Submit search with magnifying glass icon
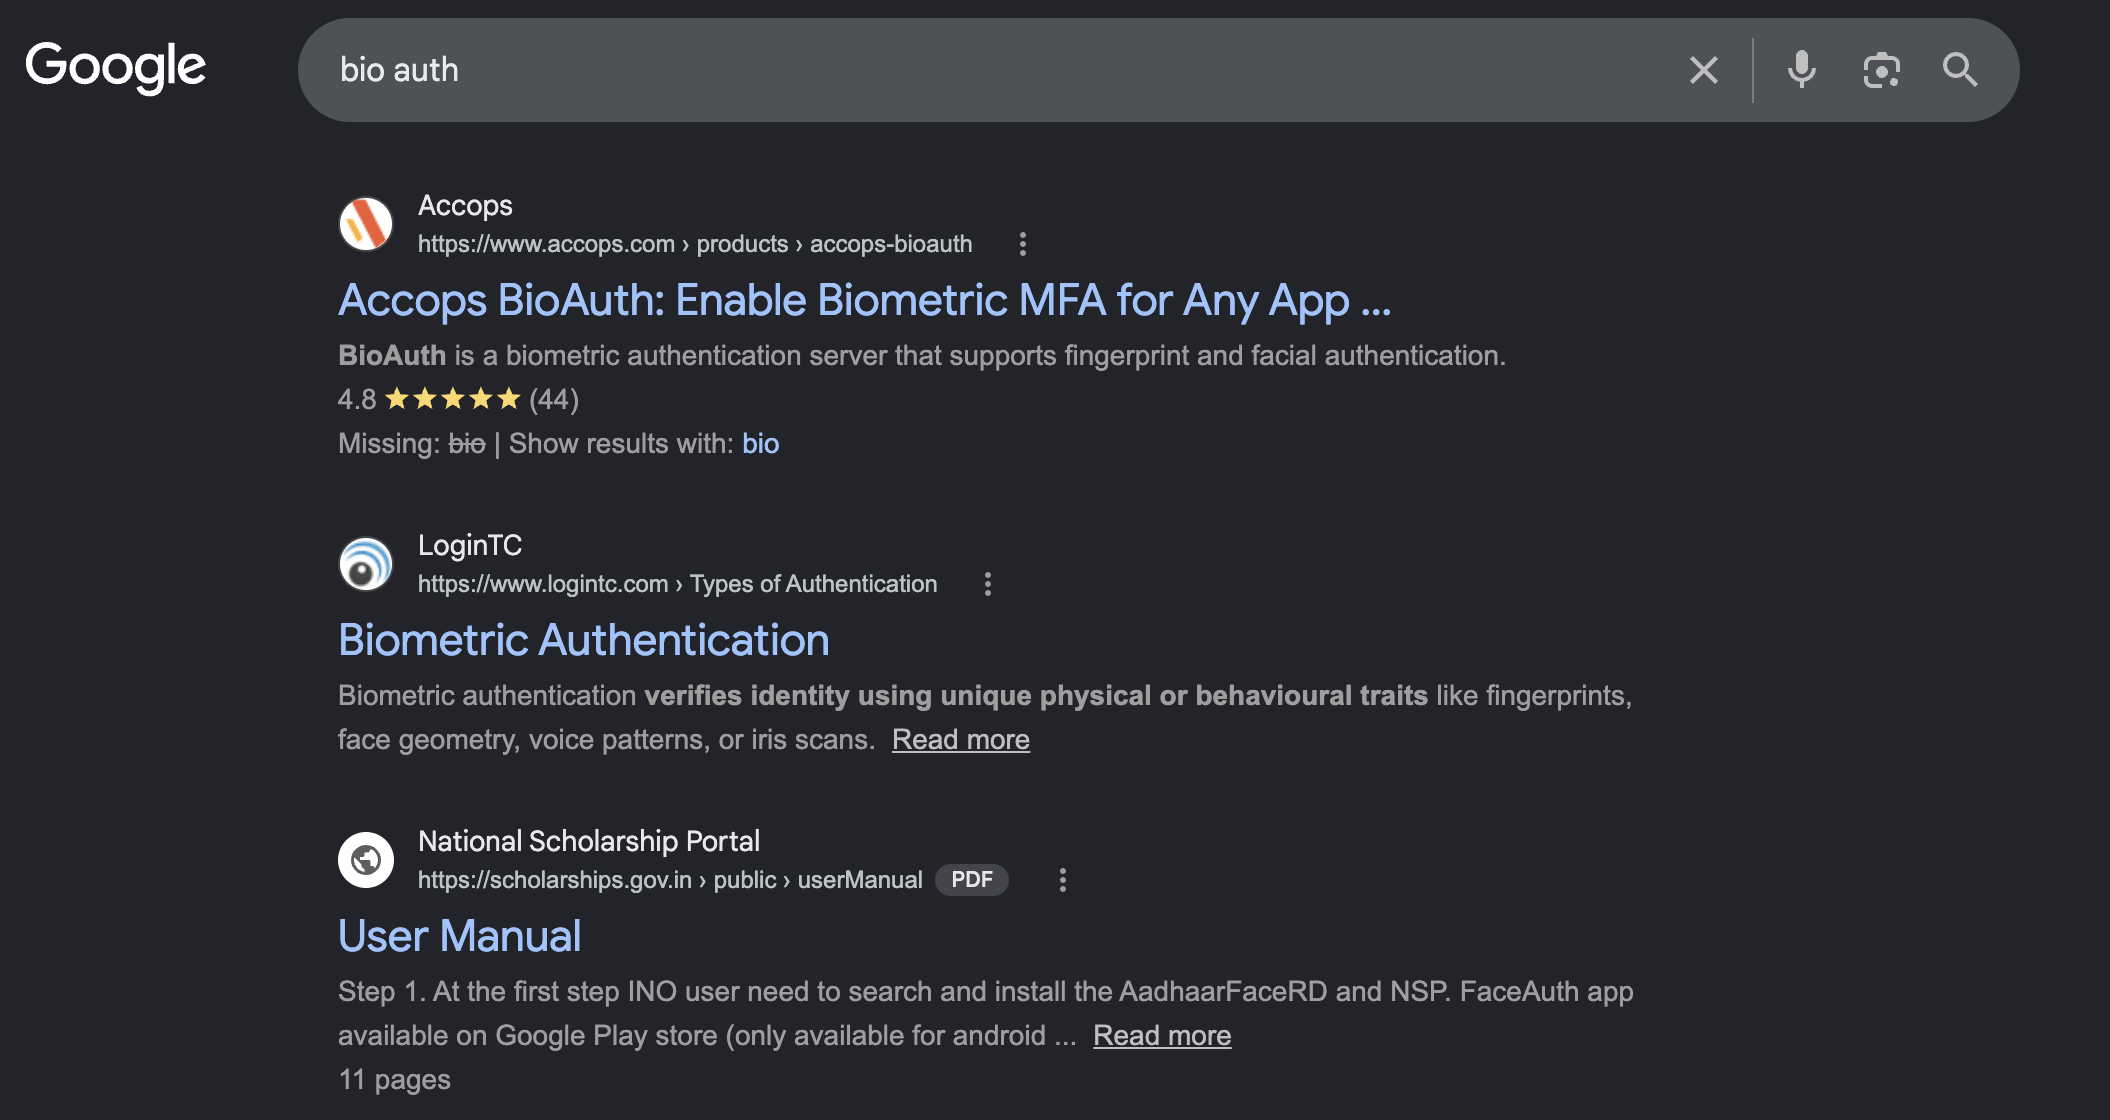 (1960, 70)
